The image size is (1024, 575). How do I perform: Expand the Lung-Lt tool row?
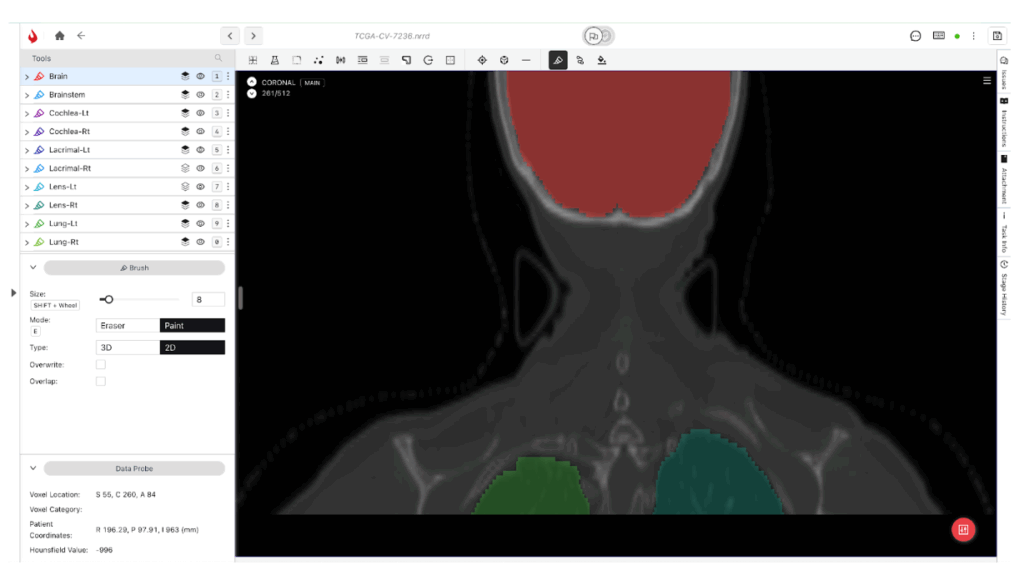coord(27,223)
